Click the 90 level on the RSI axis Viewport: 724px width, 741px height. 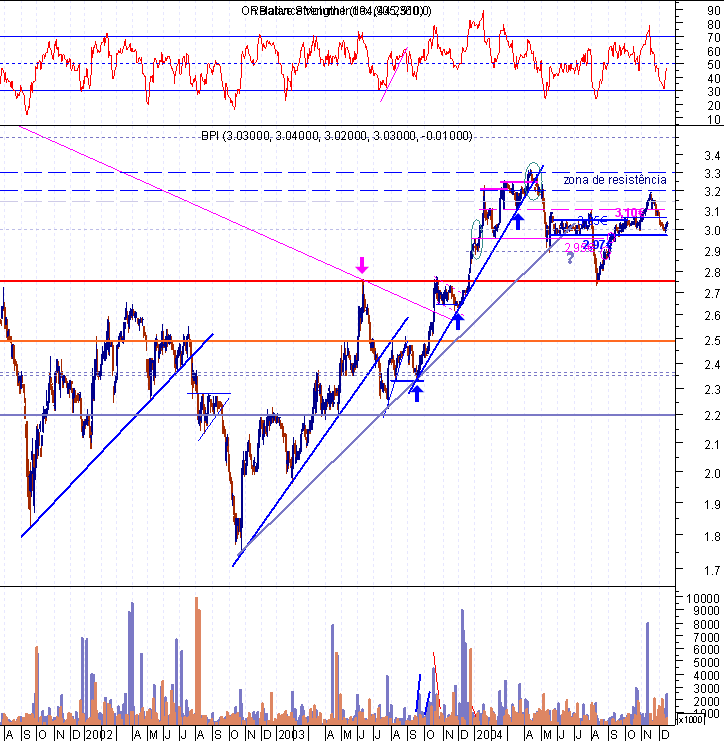pyautogui.click(x=714, y=10)
